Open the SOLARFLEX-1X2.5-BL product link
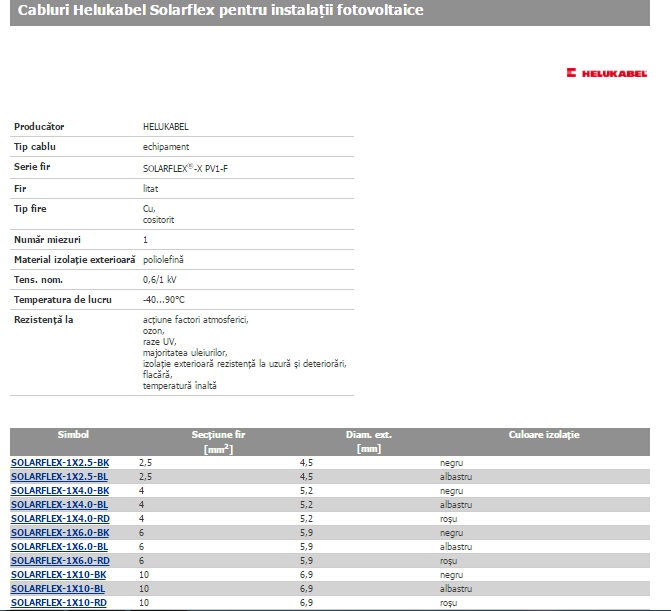The width and height of the screenshot is (671, 611). 59,477
